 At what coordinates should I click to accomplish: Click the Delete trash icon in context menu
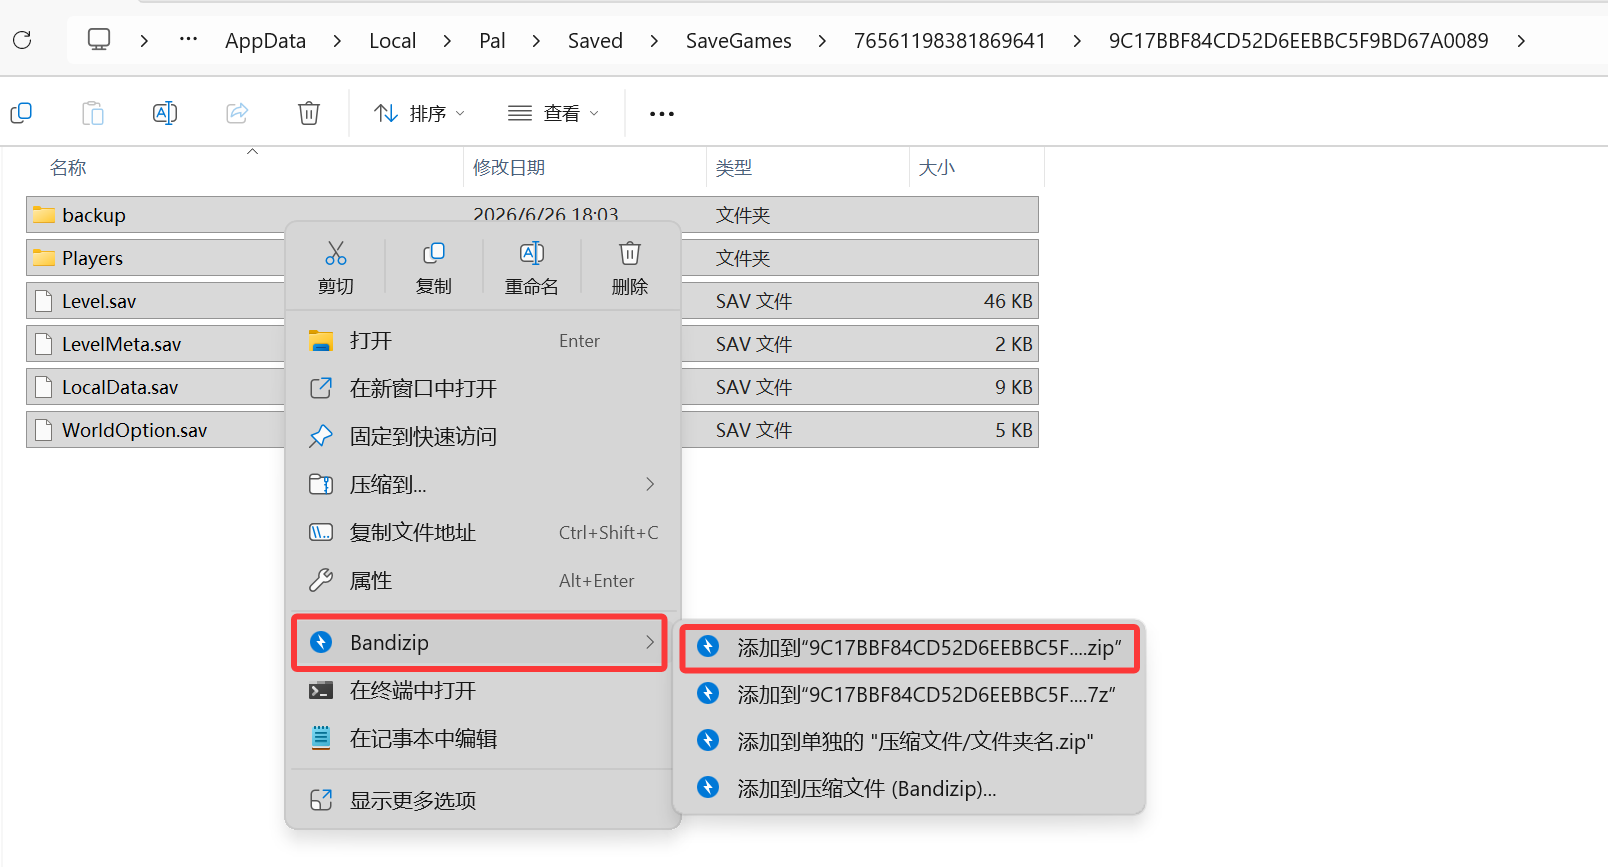click(630, 253)
